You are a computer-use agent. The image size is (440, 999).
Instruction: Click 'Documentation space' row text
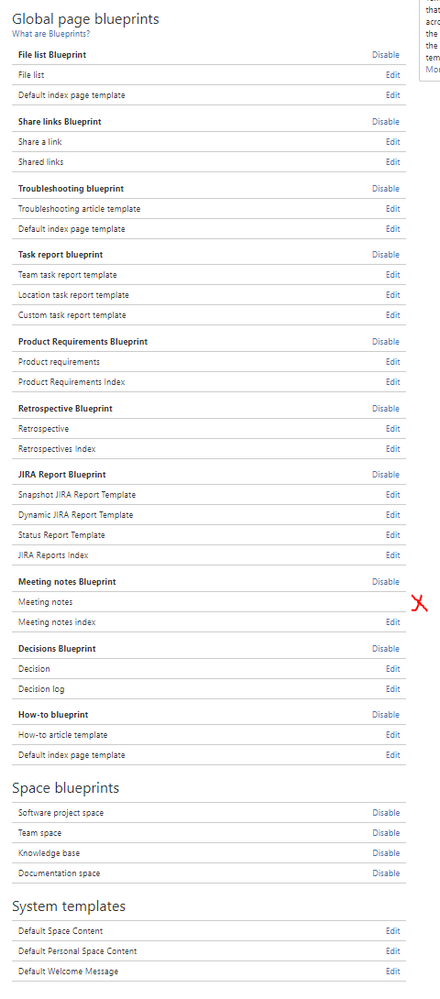click(x=59, y=873)
